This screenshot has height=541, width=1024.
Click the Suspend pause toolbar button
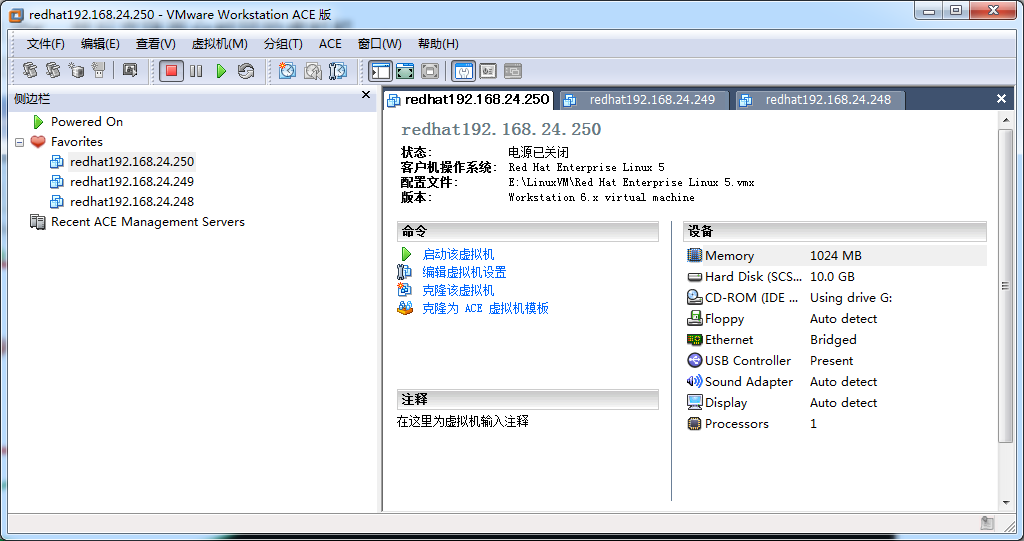[x=196, y=71]
